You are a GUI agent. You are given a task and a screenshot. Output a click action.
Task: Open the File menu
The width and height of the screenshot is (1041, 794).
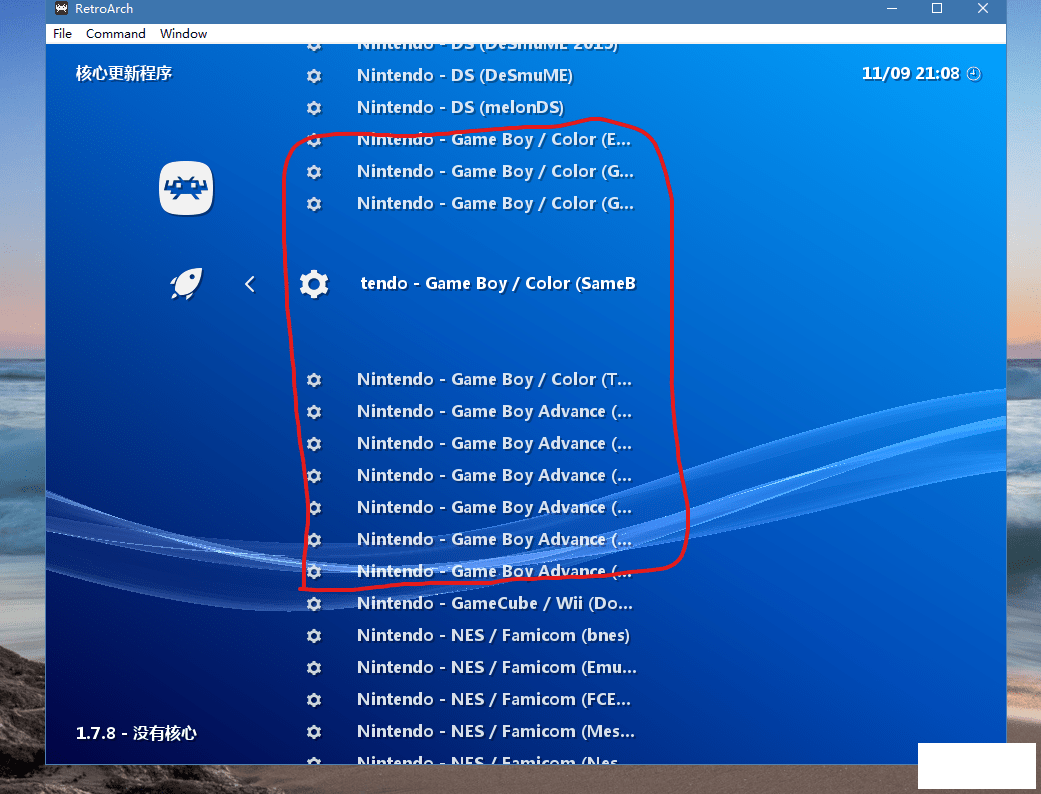coord(62,34)
